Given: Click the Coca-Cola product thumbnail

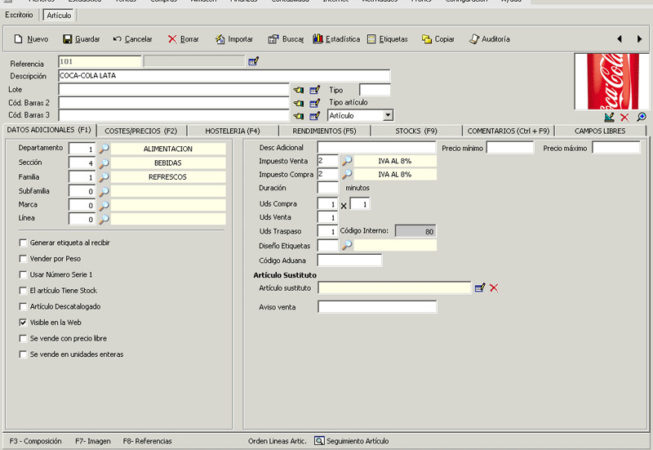Looking at the screenshot, I should point(611,81).
